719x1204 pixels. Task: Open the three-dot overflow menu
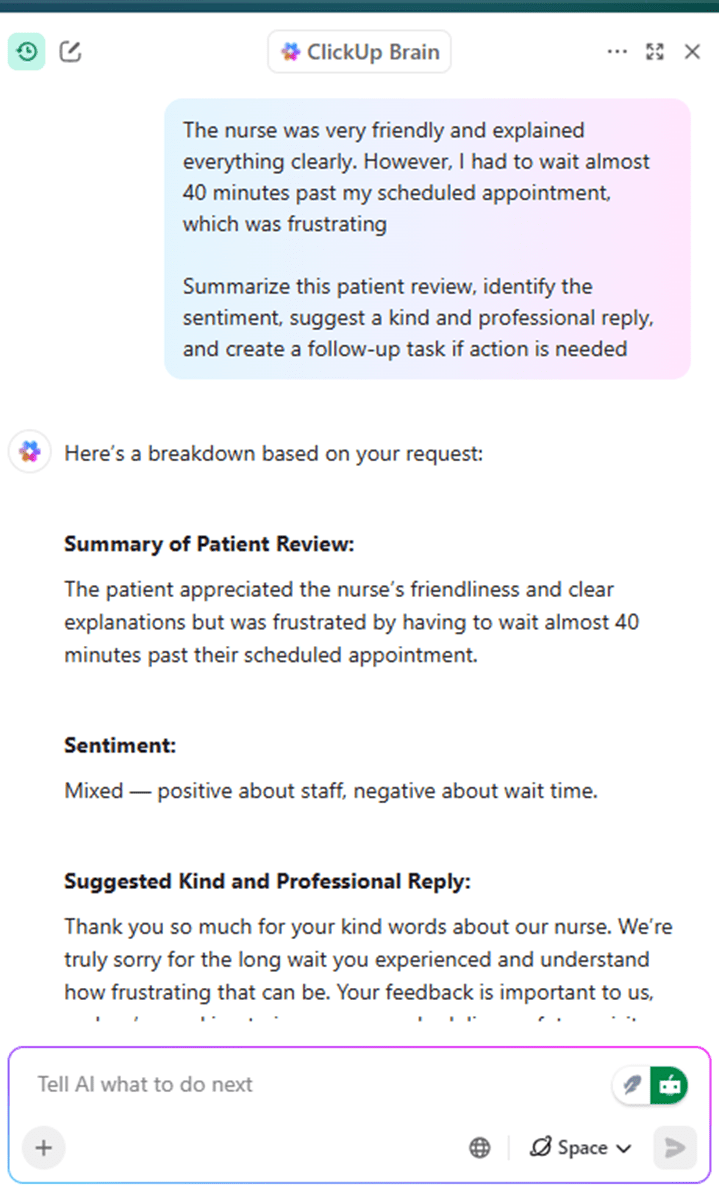[x=618, y=51]
